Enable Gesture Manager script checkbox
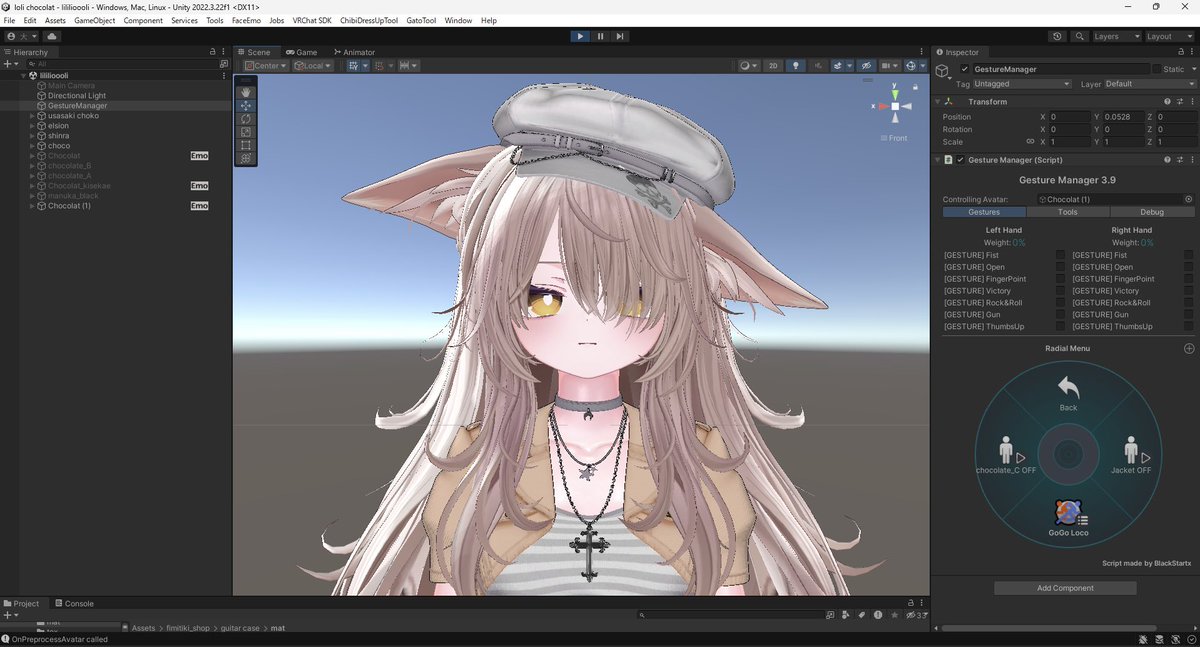Viewport: 1200px width, 647px height. coord(960,160)
